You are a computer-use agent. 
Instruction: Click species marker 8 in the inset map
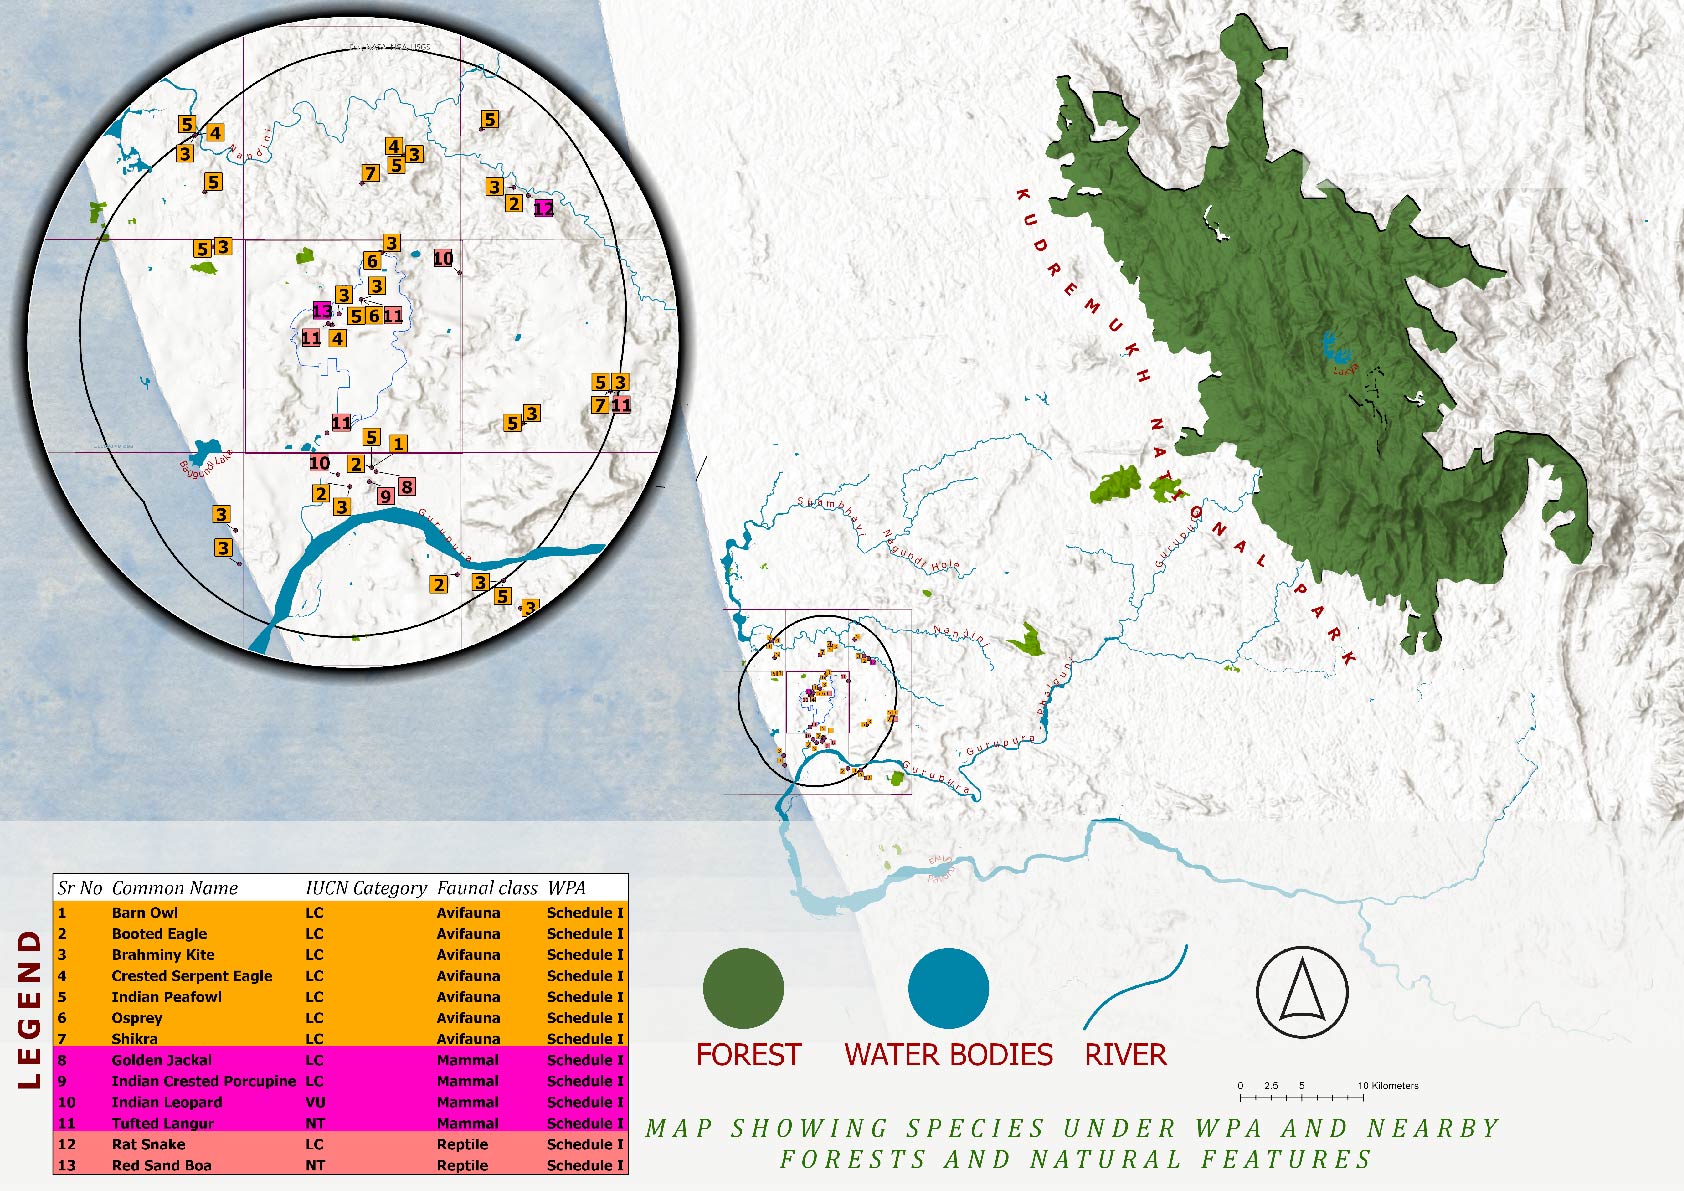tap(406, 487)
